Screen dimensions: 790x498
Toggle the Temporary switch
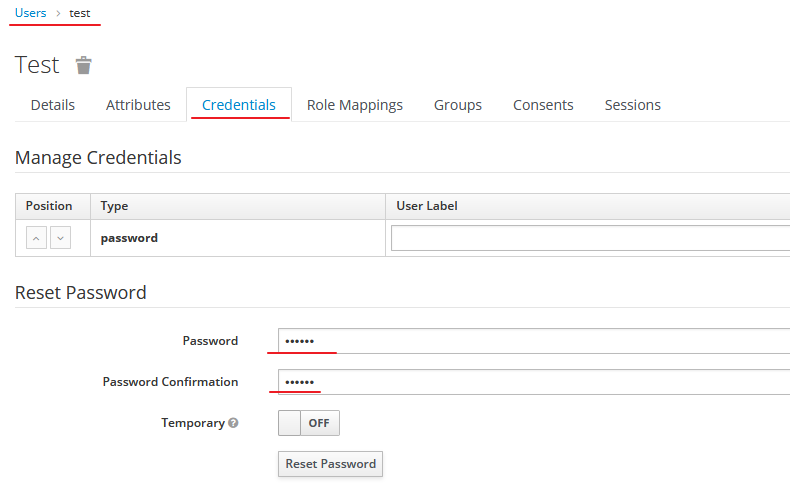click(x=309, y=423)
